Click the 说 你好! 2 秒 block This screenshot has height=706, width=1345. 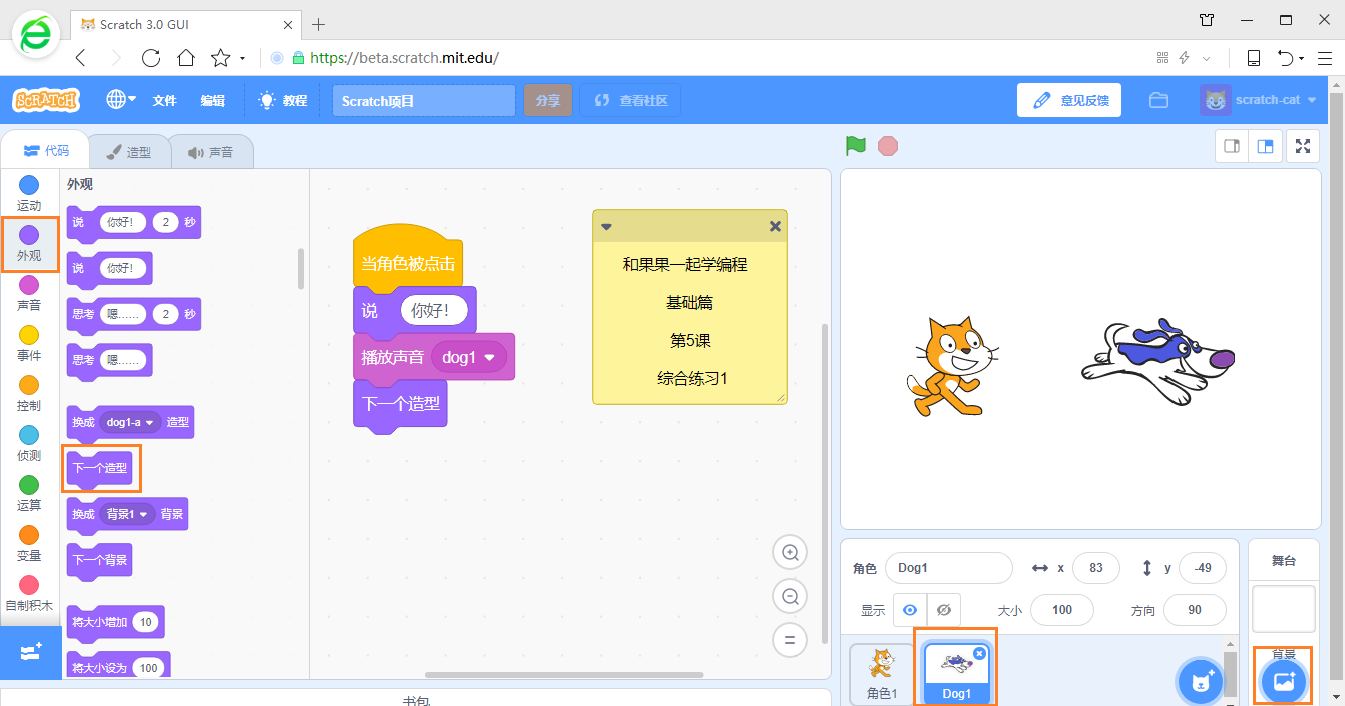(x=133, y=222)
